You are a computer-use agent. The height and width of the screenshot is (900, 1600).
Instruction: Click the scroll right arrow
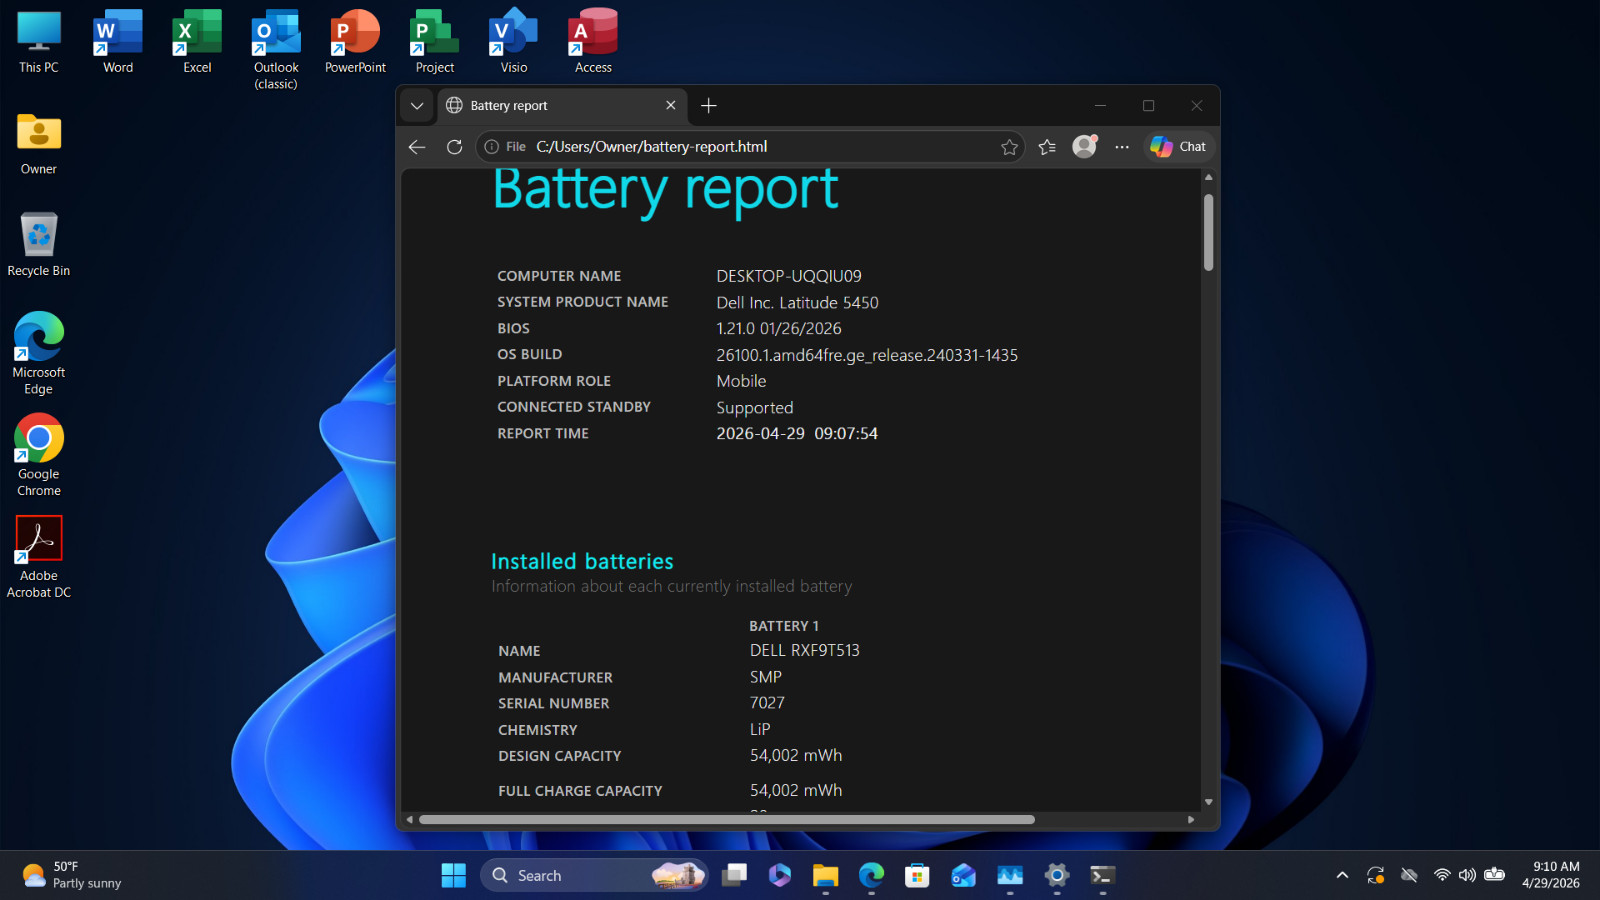pos(1190,819)
